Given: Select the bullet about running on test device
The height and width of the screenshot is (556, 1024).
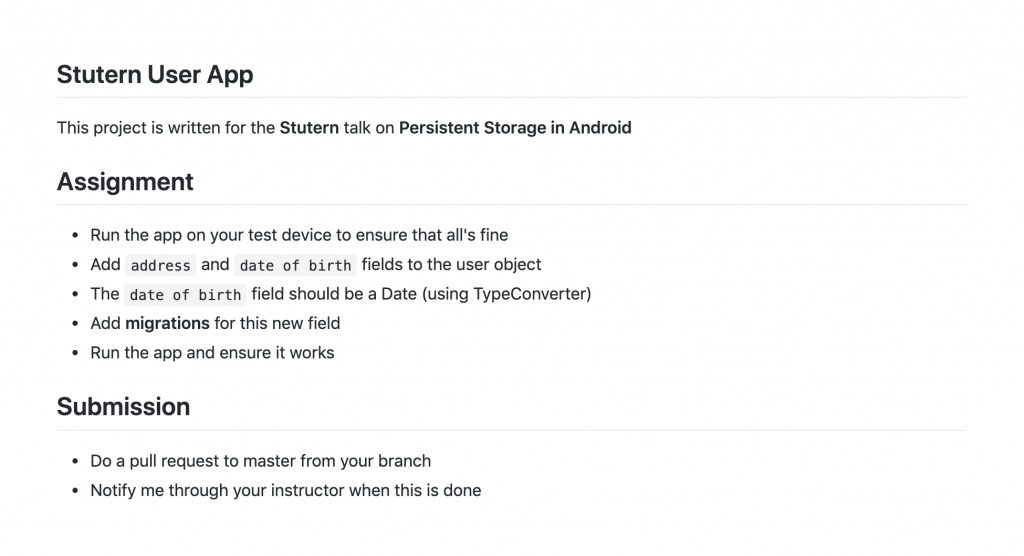Looking at the screenshot, I should (x=299, y=235).
